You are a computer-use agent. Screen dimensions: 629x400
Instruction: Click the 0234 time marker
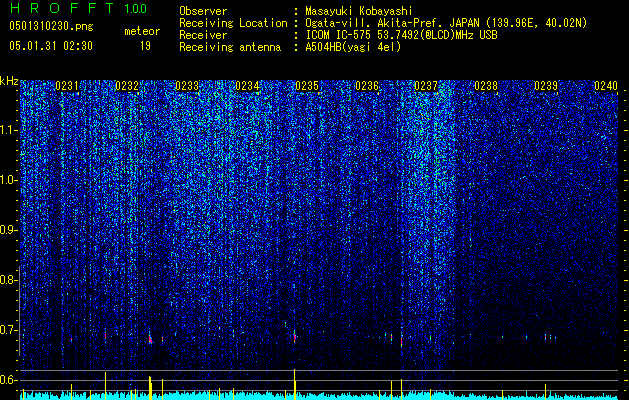(x=247, y=86)
